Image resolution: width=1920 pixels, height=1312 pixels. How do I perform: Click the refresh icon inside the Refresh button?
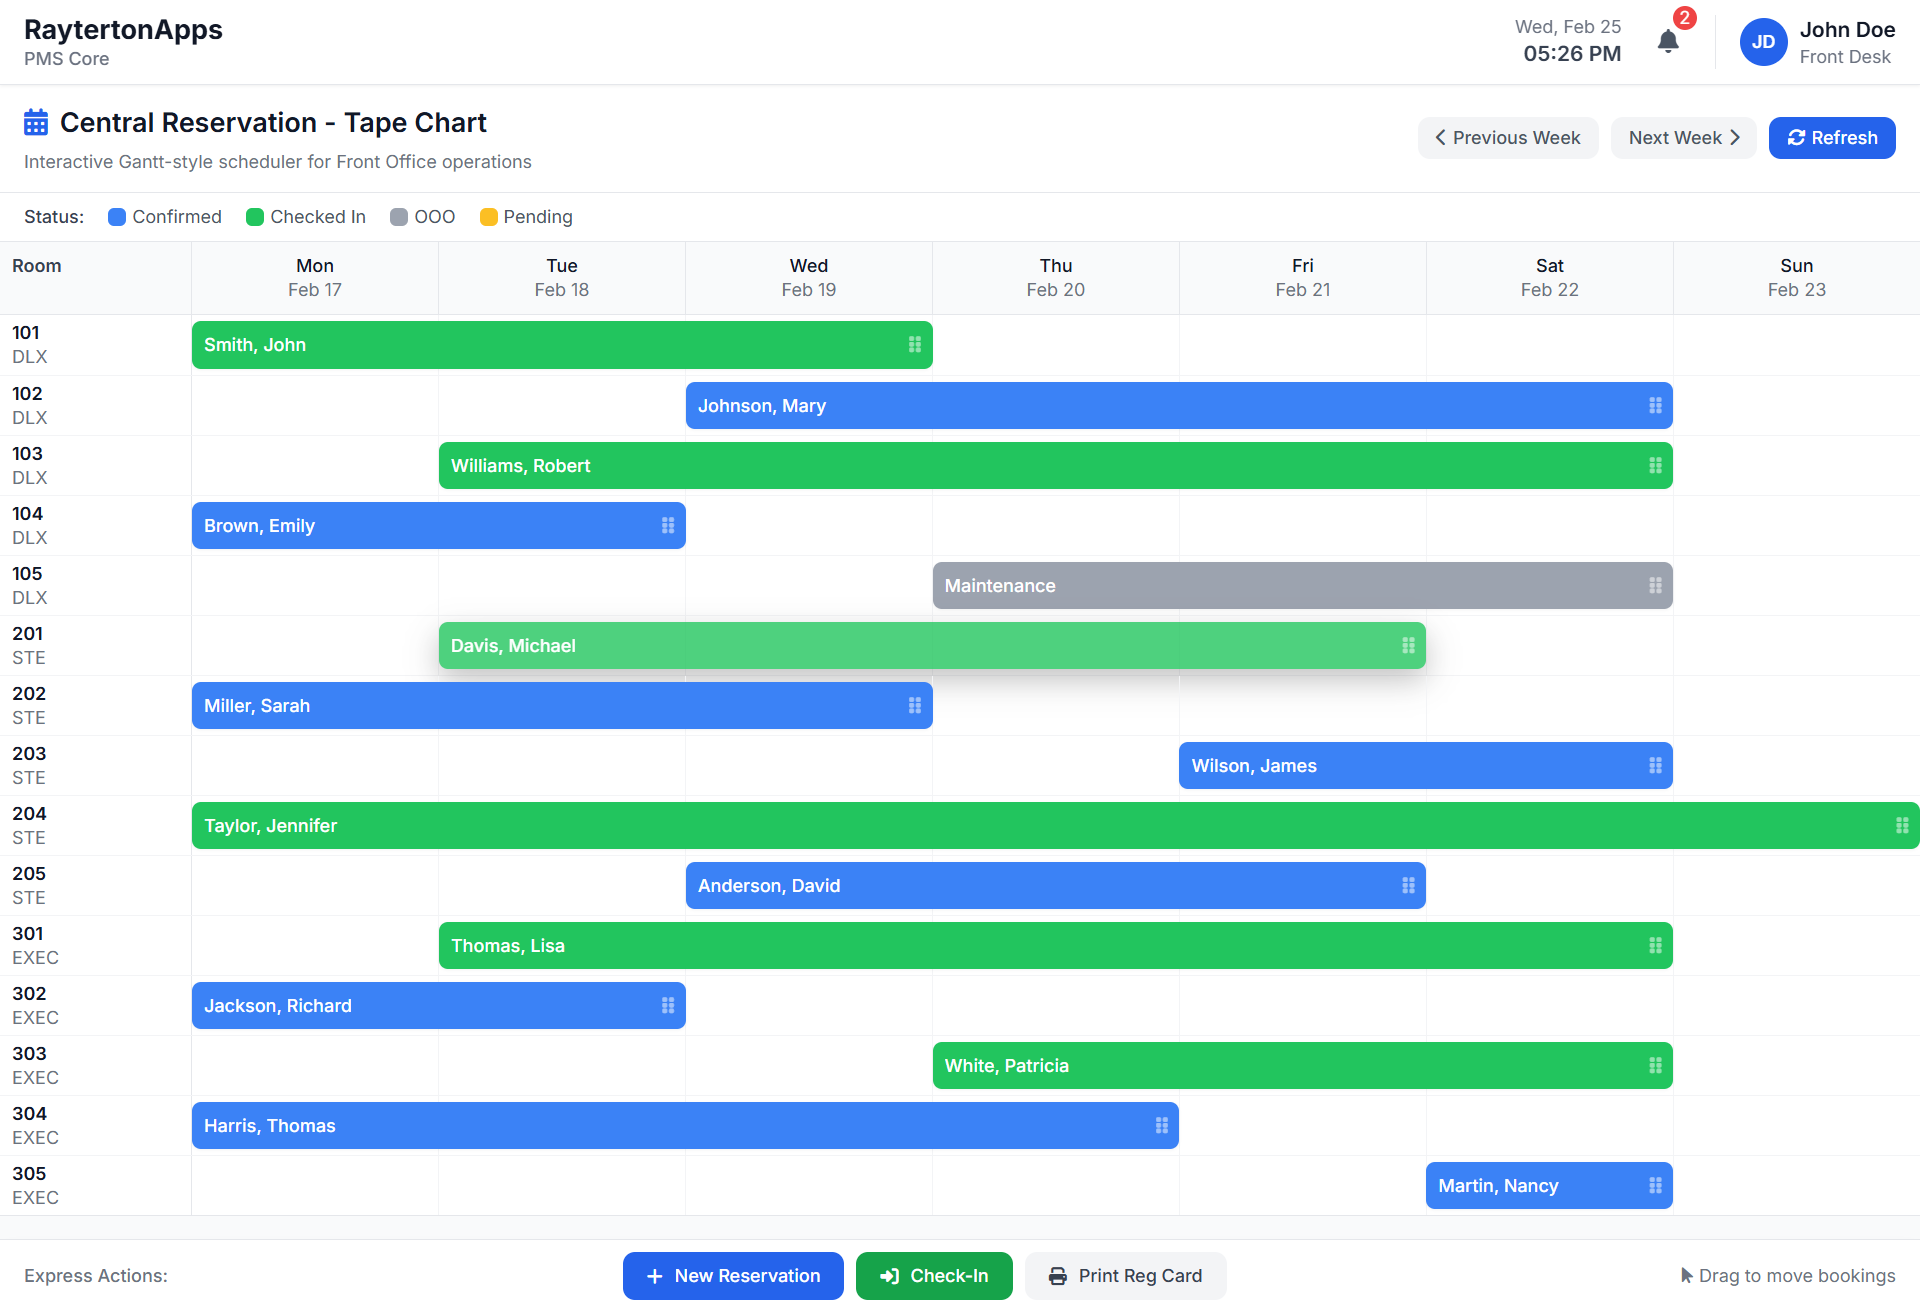coord(1797,137)
